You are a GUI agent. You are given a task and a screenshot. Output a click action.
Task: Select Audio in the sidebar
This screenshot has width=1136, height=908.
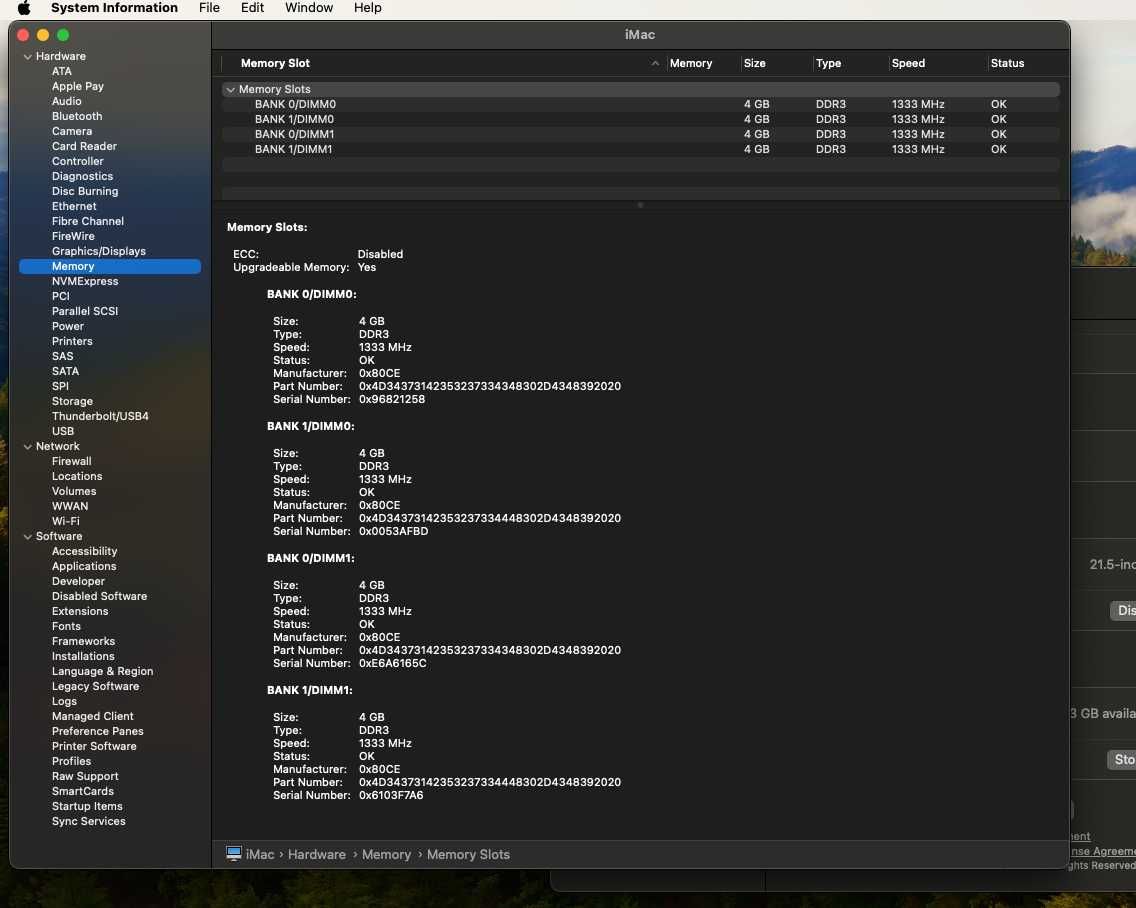point(67,101)
